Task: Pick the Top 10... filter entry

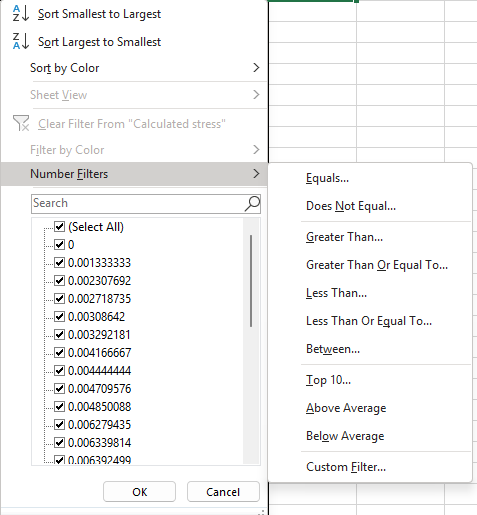Action: (x=328, y=380)
